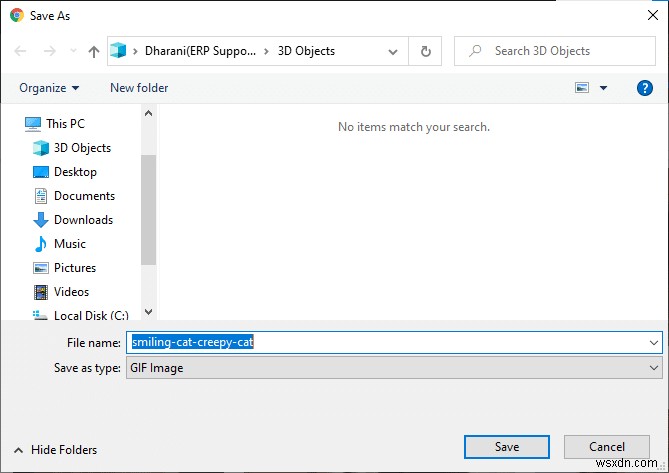Click the Videos film strip icon
The width and height of the screenshot is (669, 473).
(x=41, y=292)
